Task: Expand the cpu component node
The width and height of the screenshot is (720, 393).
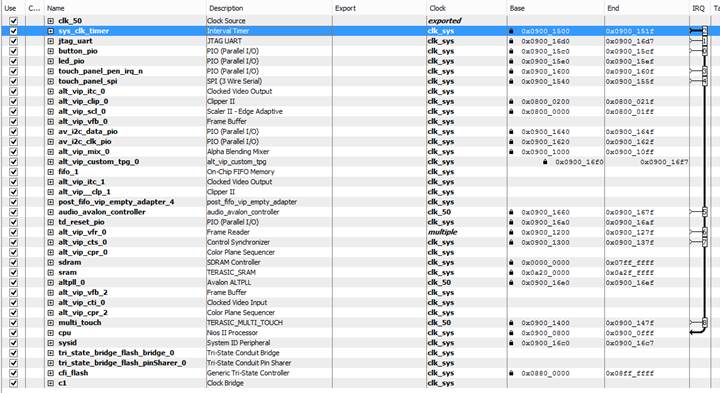Action: click(51, 333)
